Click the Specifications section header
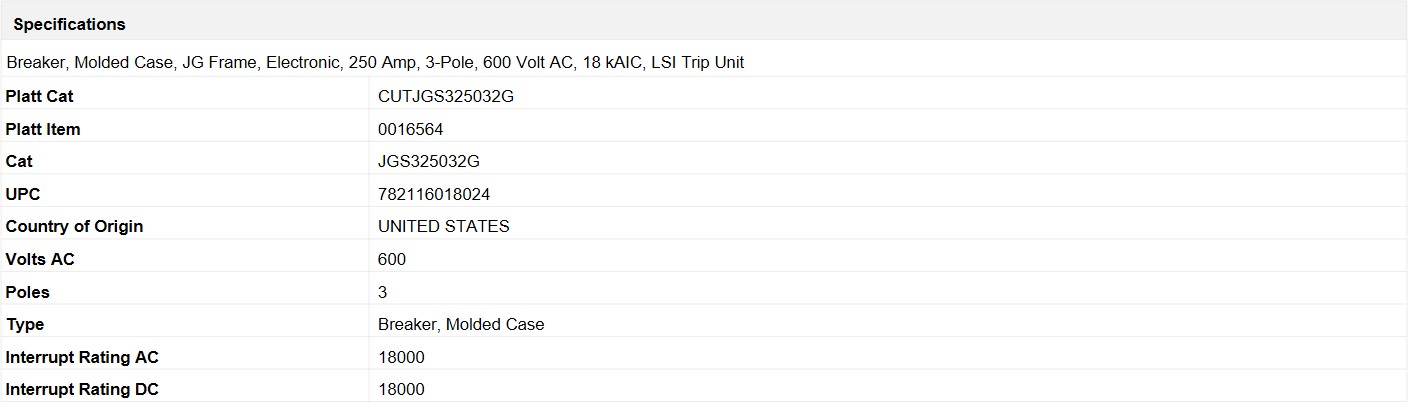 pos(69,24)
